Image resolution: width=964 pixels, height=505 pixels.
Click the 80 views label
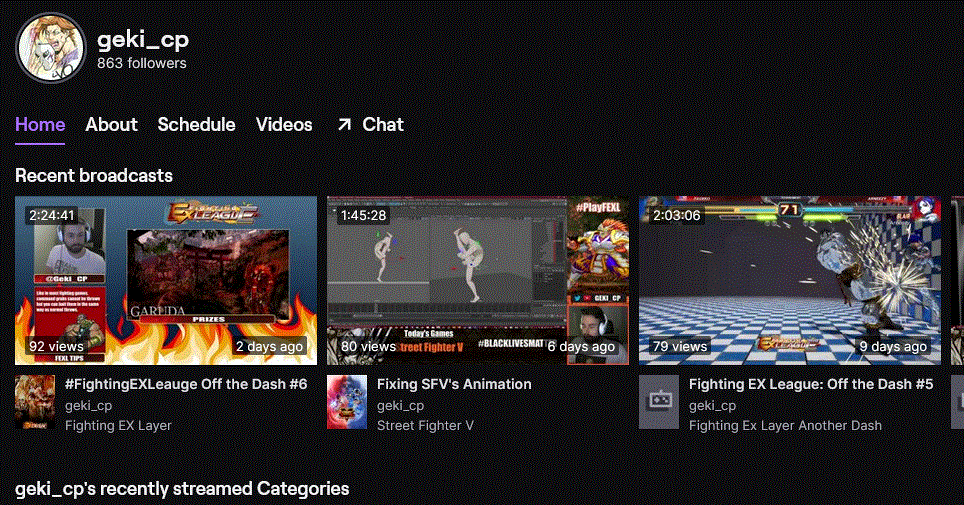tap(368, 346)
